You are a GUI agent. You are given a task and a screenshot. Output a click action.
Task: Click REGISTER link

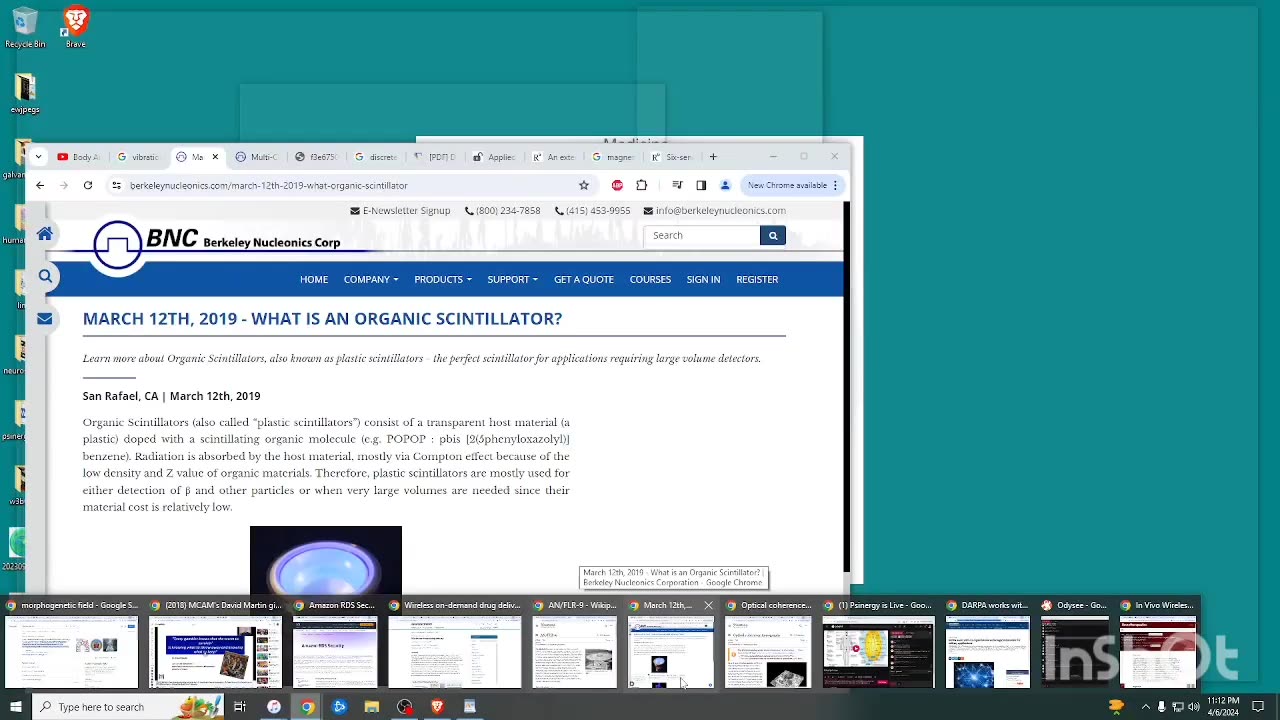click(x=757, y=279)
